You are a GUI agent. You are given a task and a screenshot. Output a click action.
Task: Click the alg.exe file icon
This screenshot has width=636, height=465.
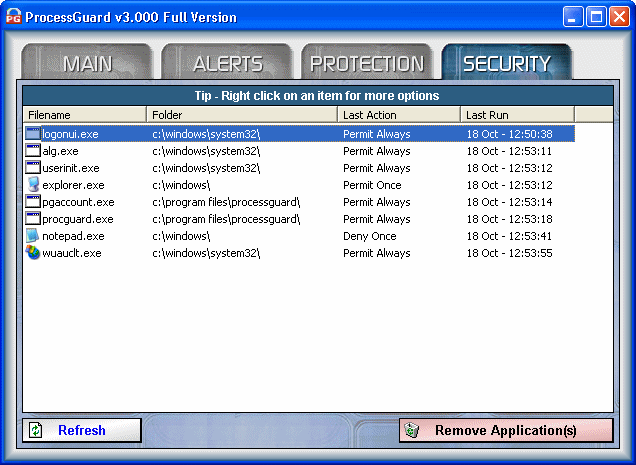click(33, 151)
